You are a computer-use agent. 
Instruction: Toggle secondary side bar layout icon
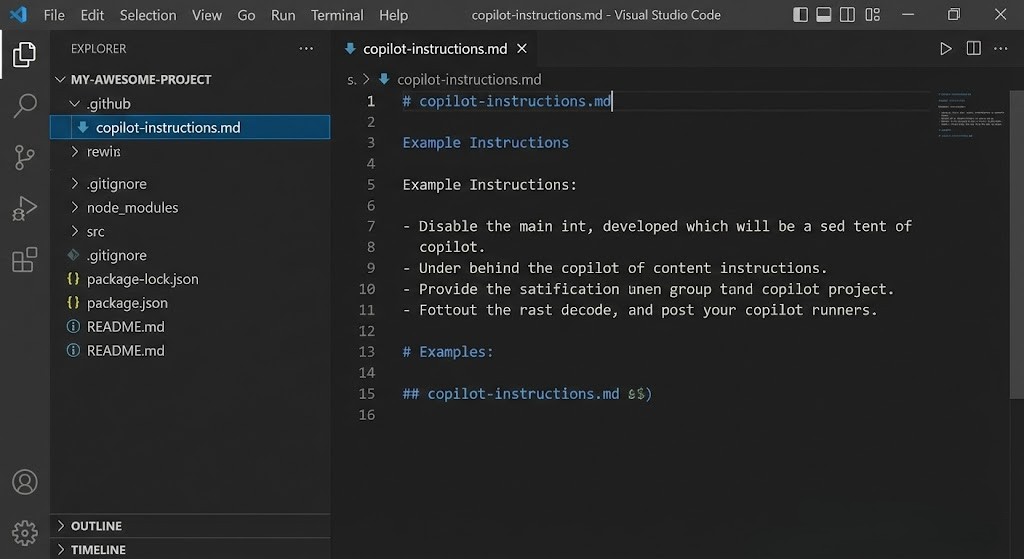pyautogui.click(x=847, y=14)
